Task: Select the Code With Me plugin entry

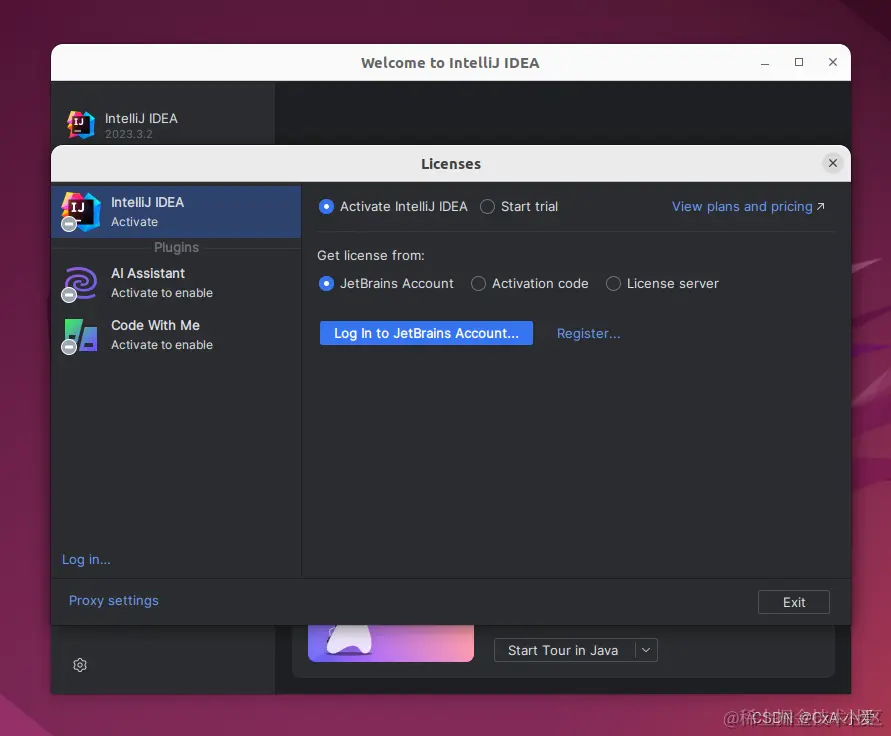Action: tap(176, 335)
